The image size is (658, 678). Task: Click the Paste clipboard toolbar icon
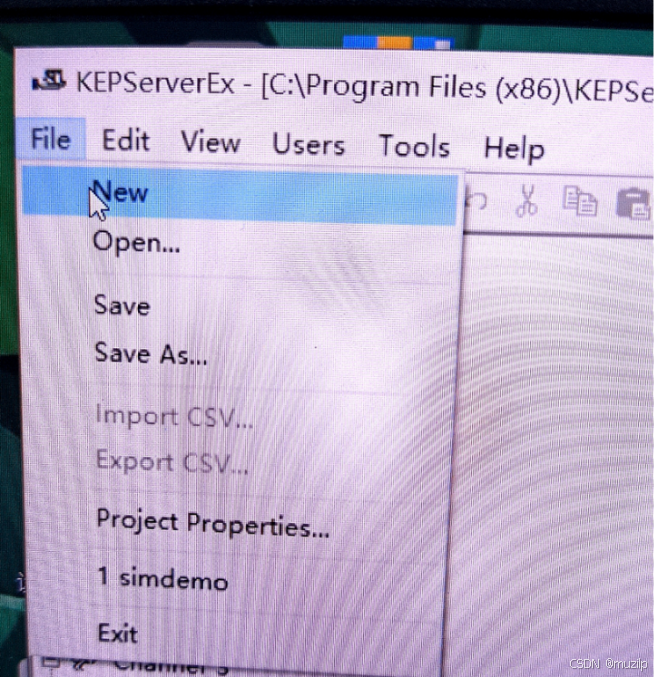pyautogui.click(x=633, y=203)
